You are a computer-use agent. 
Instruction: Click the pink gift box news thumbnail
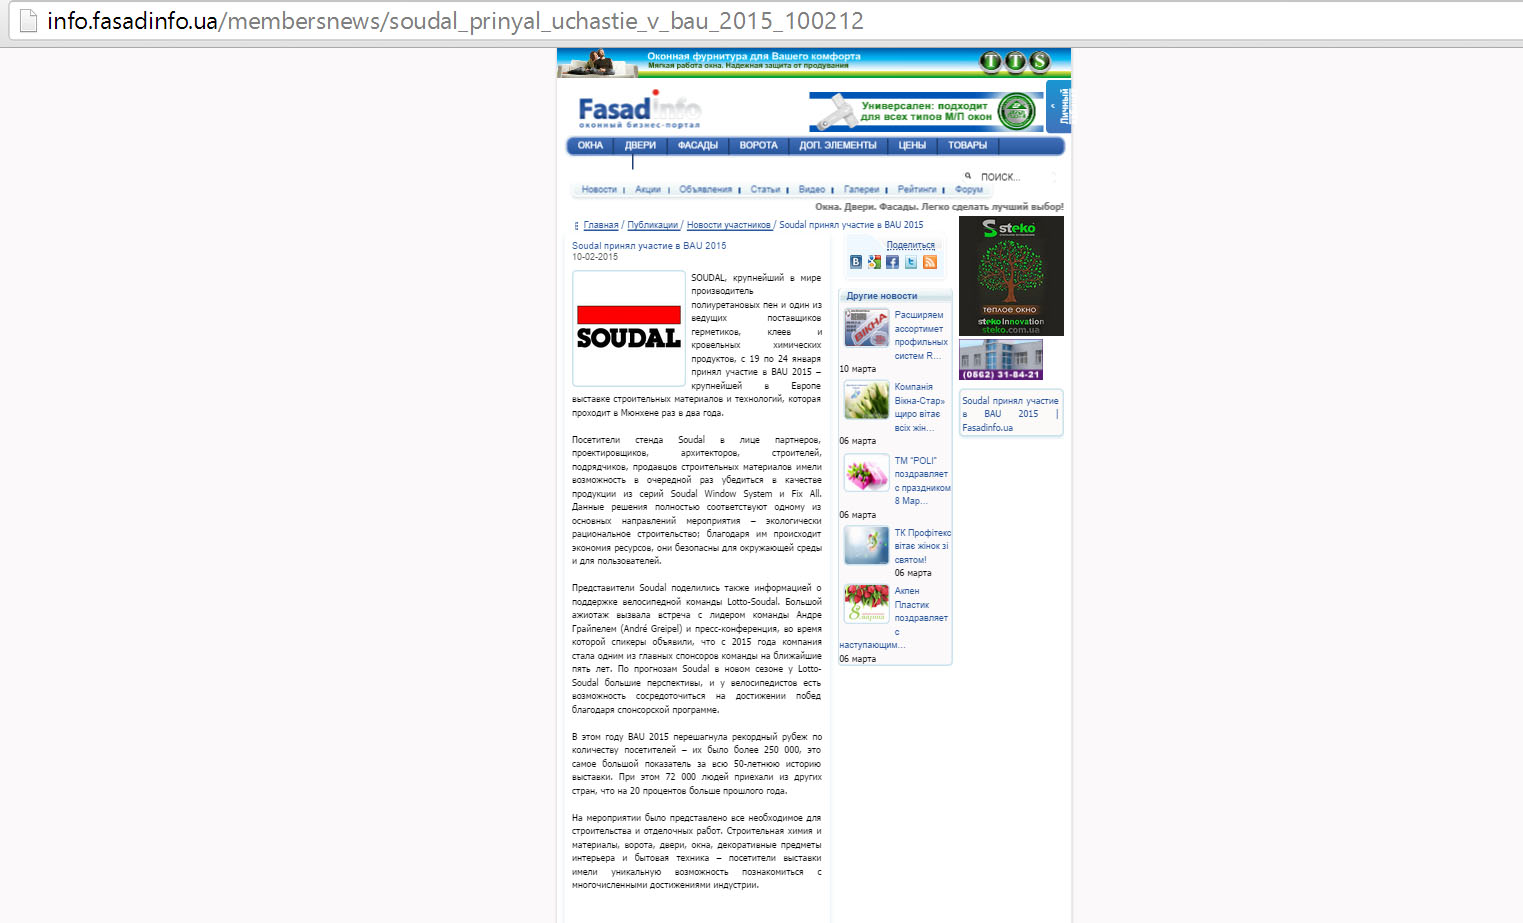866,472
